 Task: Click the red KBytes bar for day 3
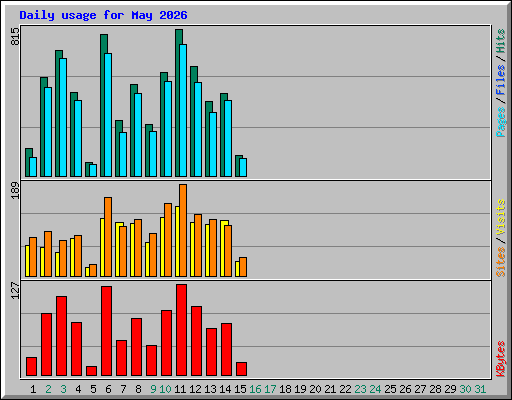(x=62, y=336)
